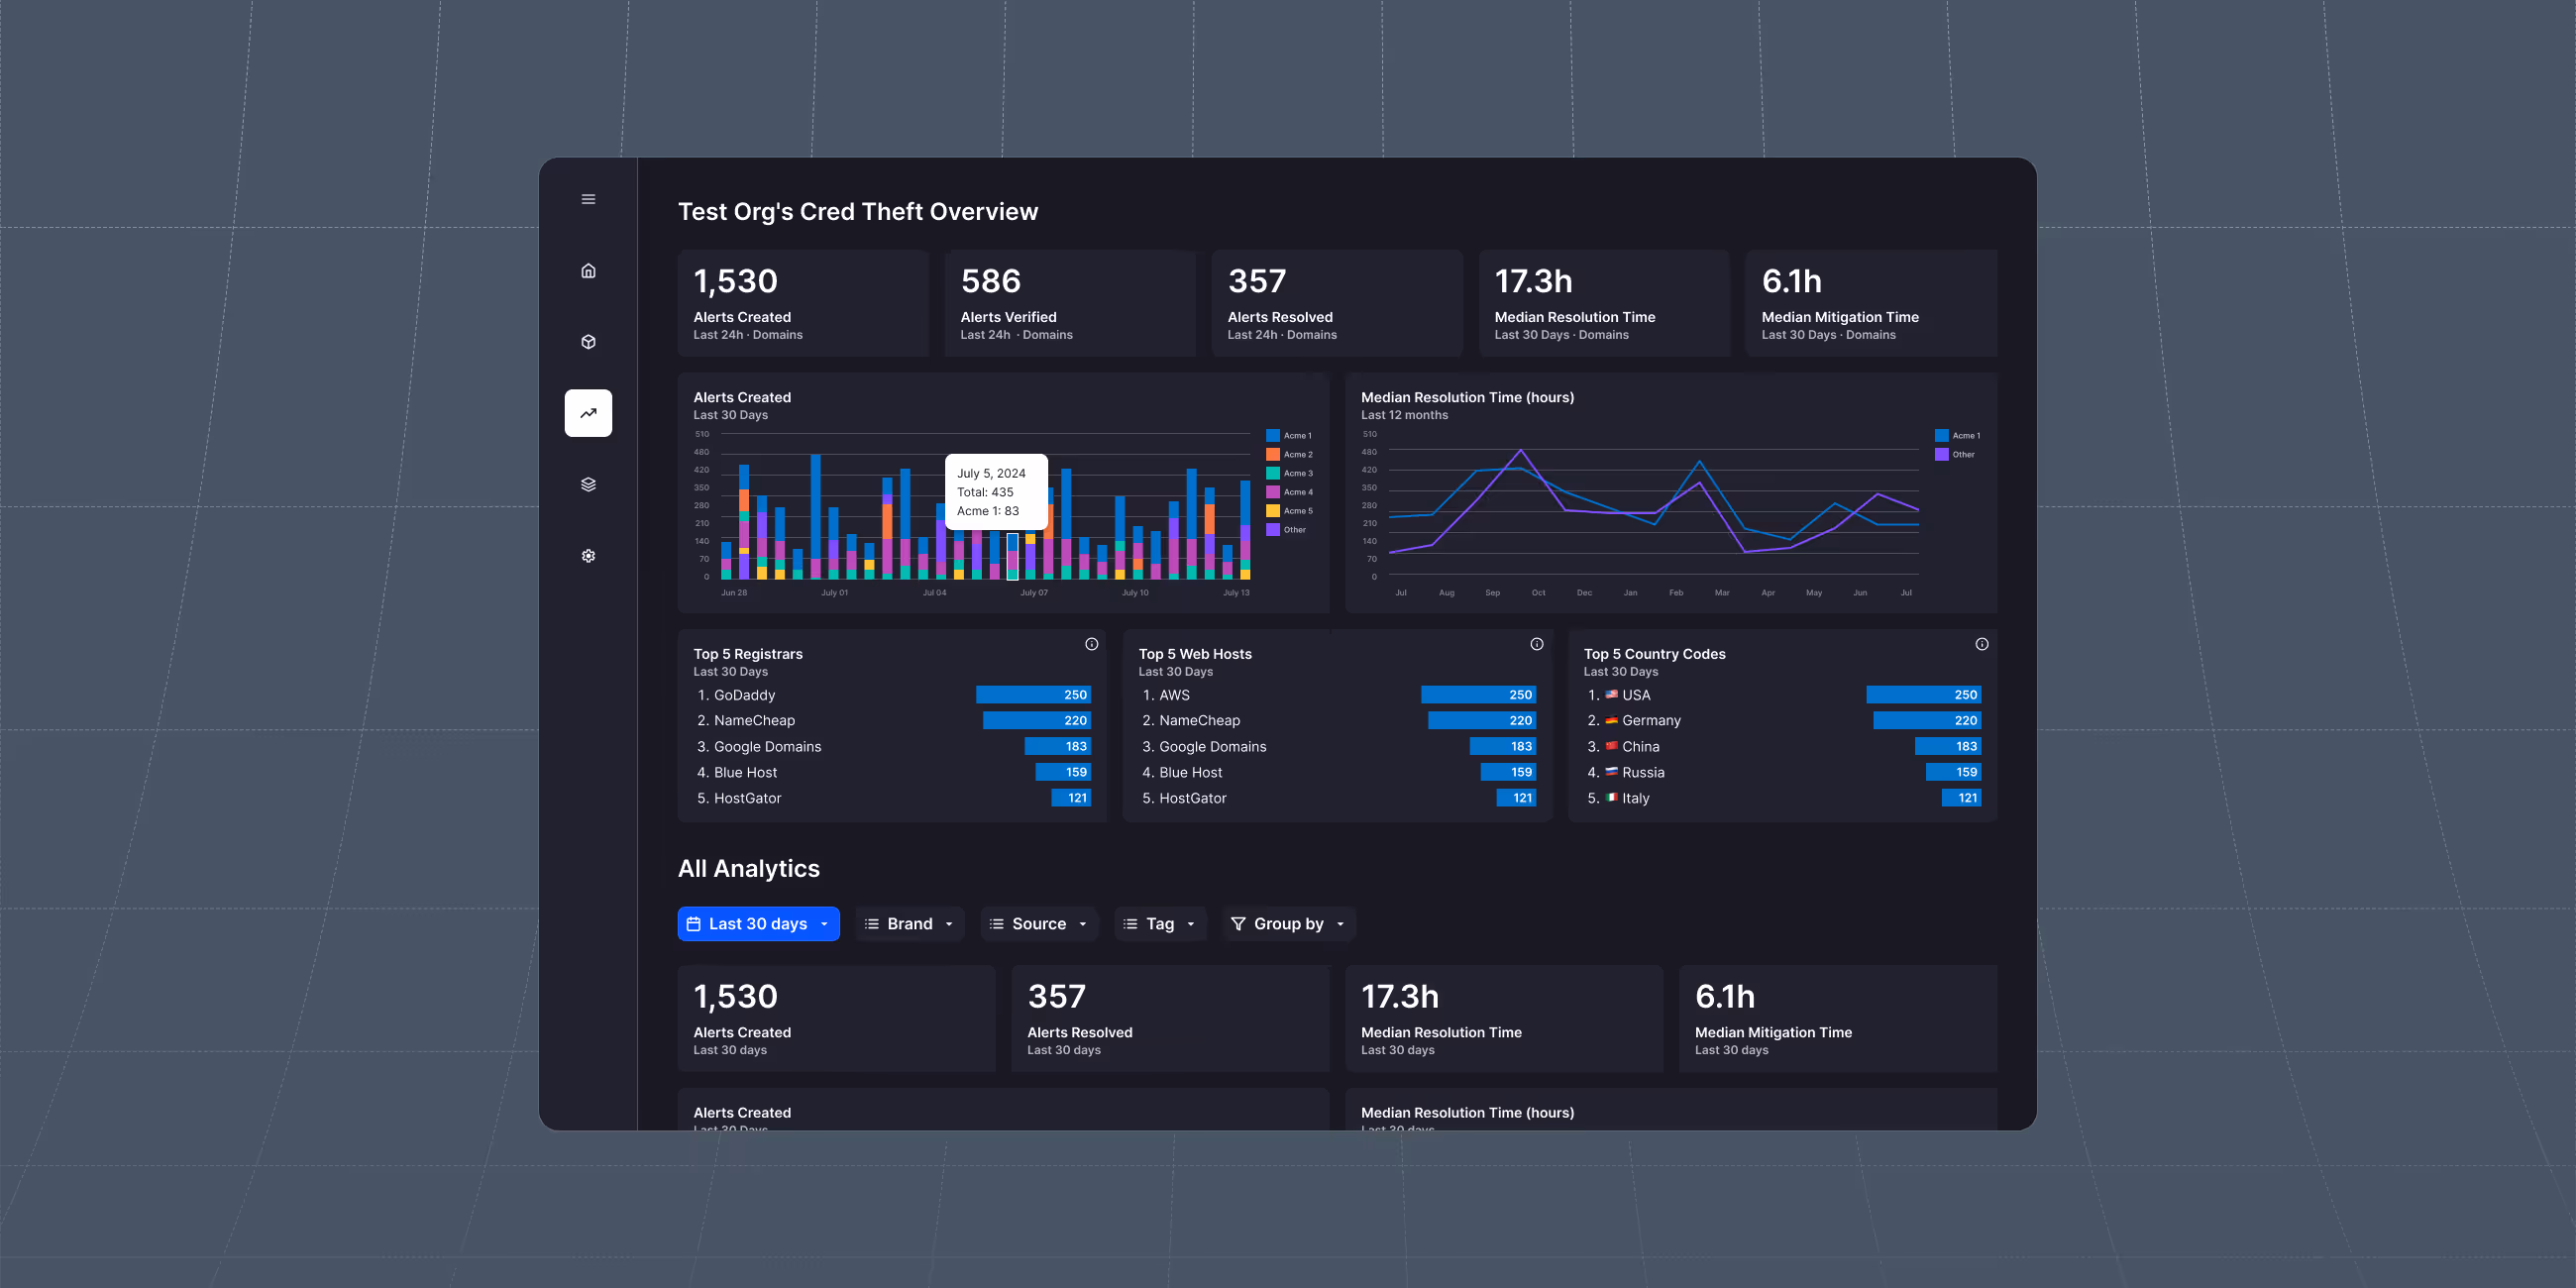Go to Home via sidebar icon
Image resolution: width=2576 pixels, height=1288 pixels.
coord(588,271)
